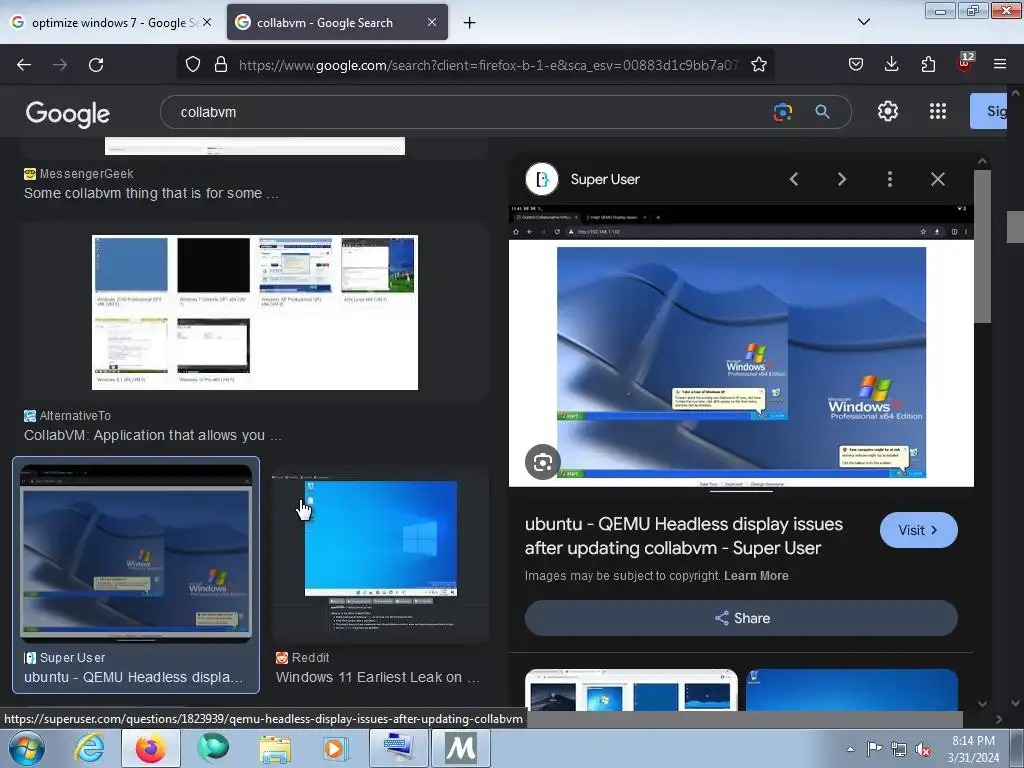
Task: Open Firefox downloads panel
Action: click(x=891, y=65)
